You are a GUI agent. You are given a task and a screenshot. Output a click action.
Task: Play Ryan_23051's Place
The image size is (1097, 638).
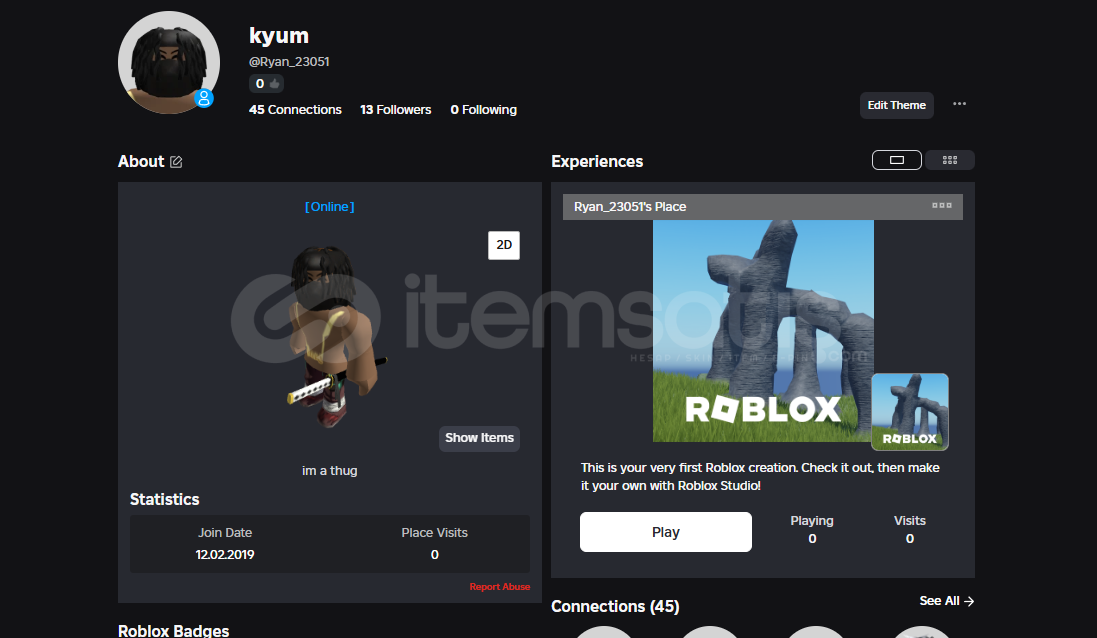(665, 532)
